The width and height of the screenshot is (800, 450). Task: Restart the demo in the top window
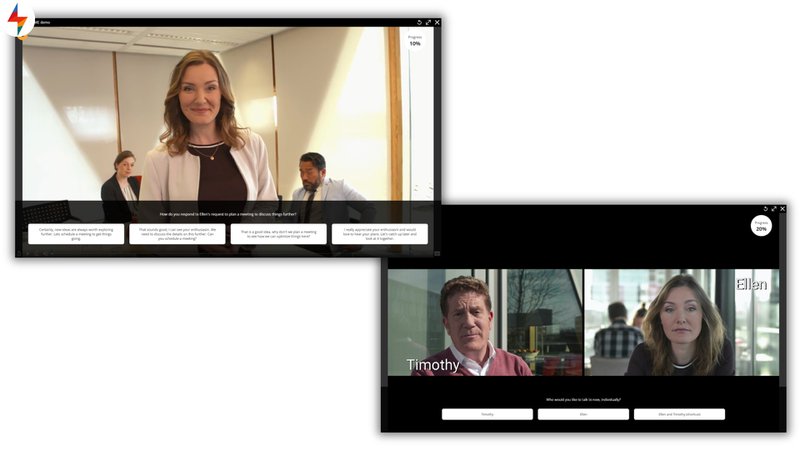point(419,22)
